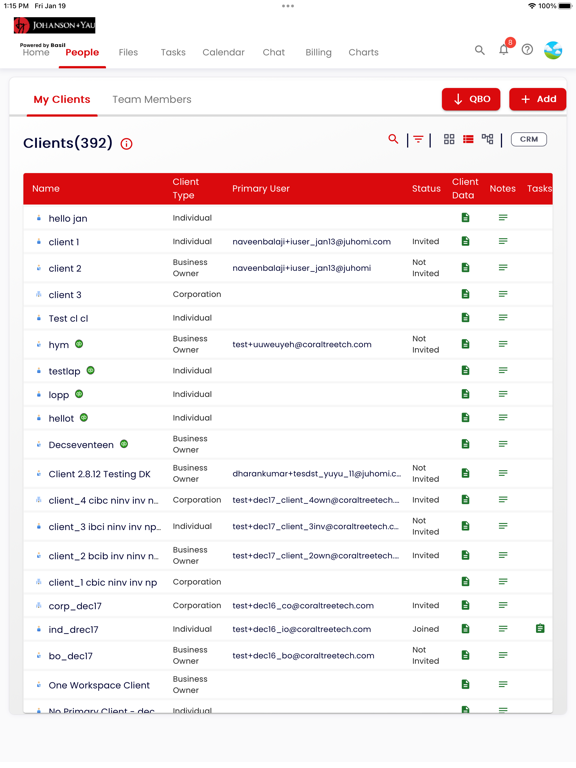The width and height of the screenshot is (576, 768).
Task: Open the Clients info circle icon
Action: (x=126, y=144)
